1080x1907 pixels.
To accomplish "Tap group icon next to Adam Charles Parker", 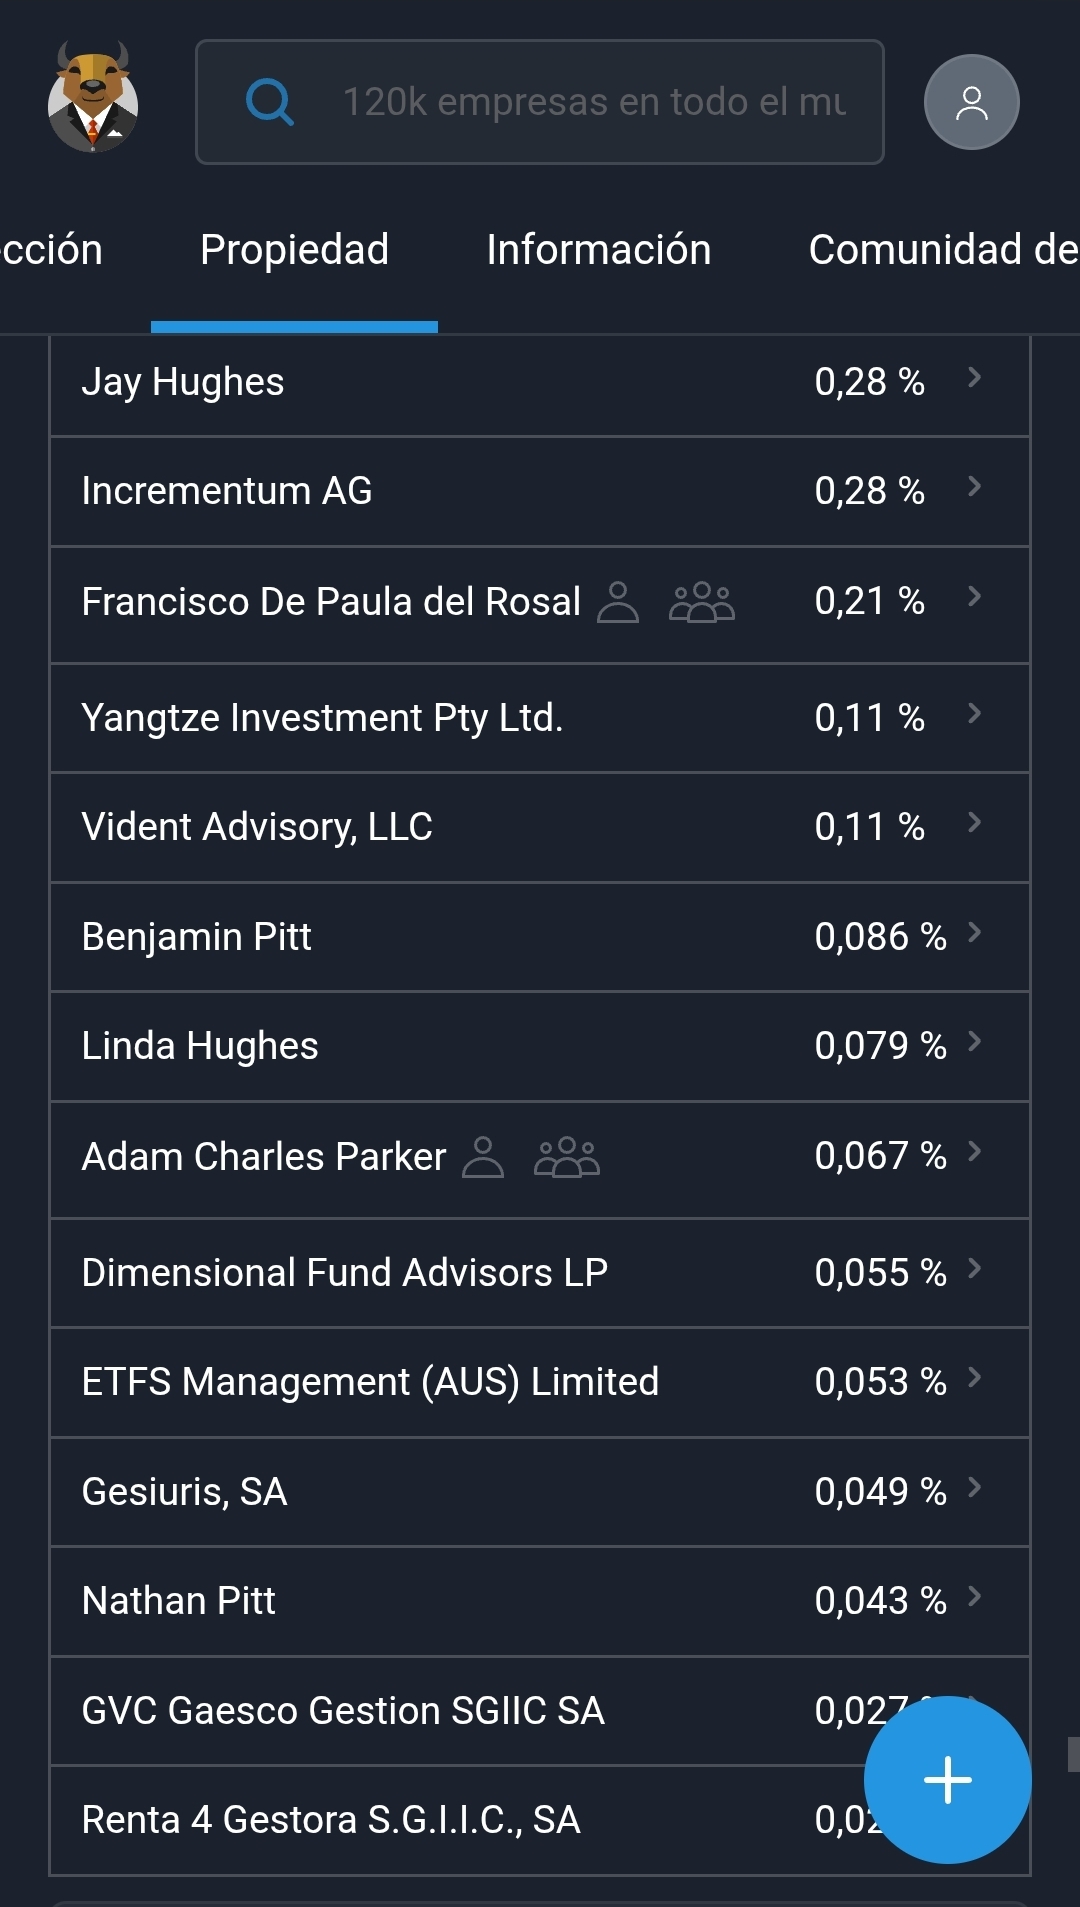I will tap(566, 1157).
